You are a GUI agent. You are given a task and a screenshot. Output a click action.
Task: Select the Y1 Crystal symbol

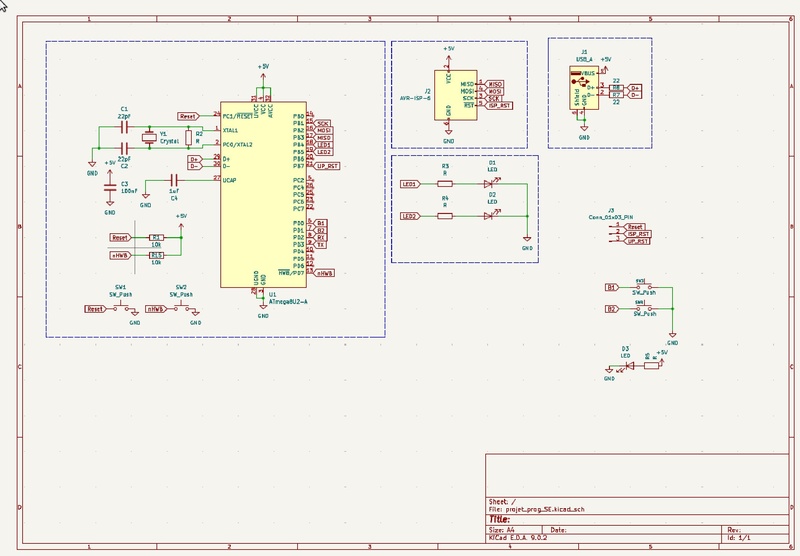click(x=149, y=137)
